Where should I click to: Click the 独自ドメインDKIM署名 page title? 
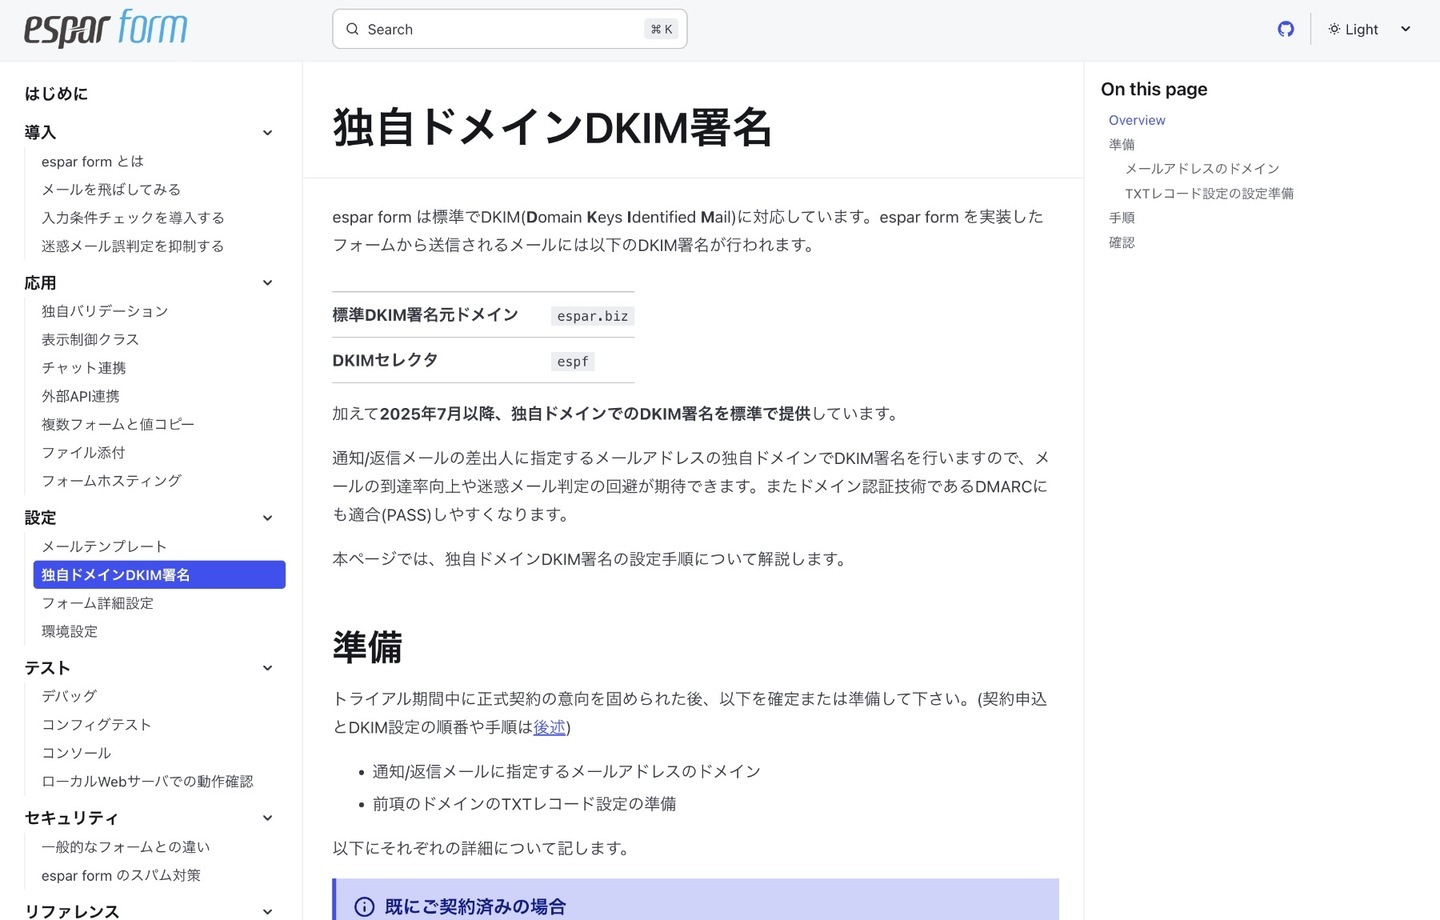click(552, 128)
